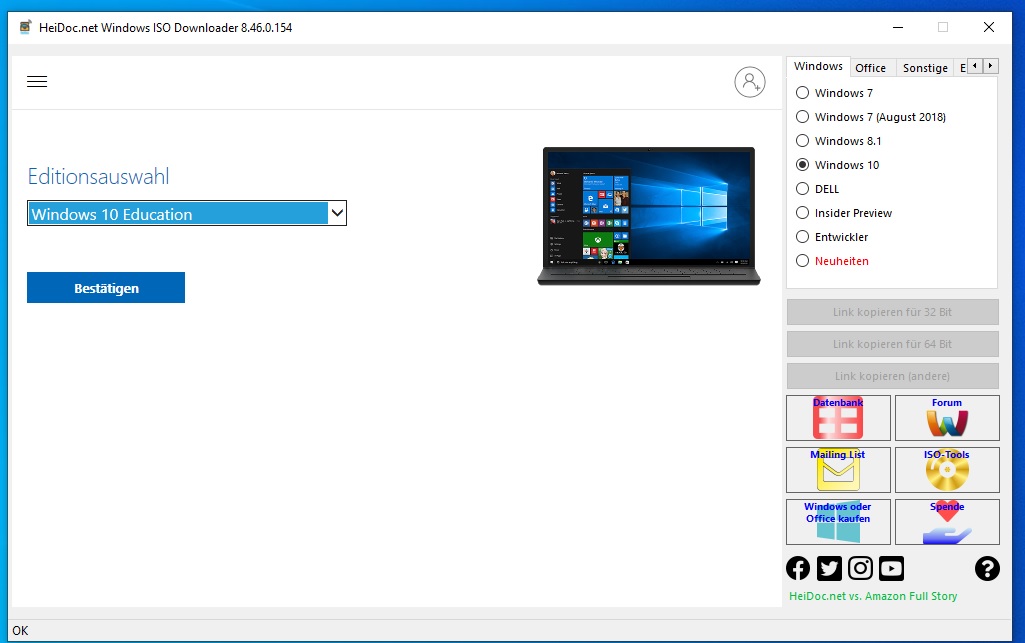Switch to the Office tab
Screen dimensions: 1025x643
pos(870,68)
